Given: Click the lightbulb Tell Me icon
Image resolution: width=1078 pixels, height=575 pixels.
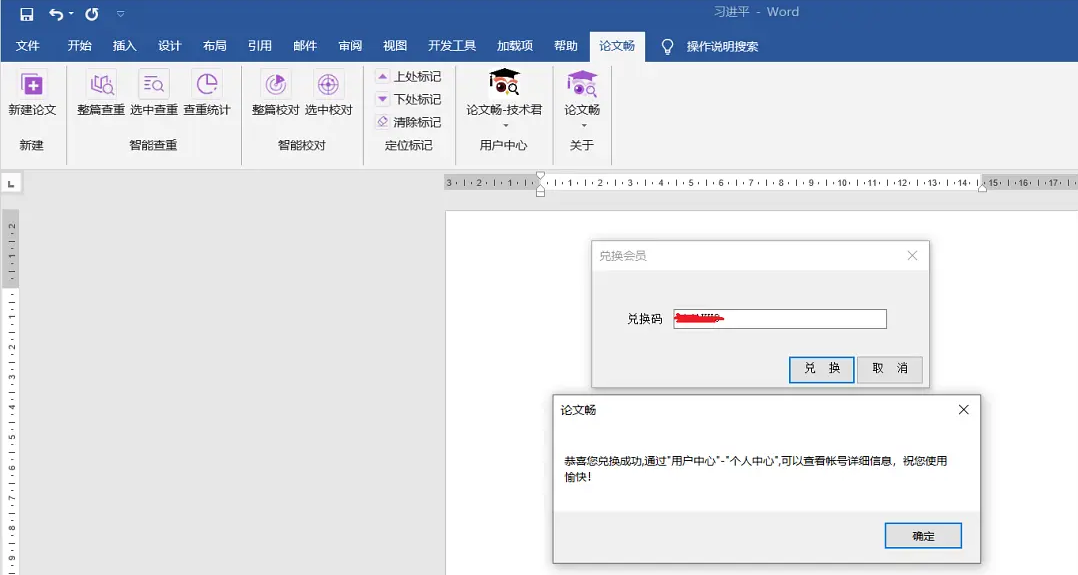Looking at the screenshot, I should point(667,47).
